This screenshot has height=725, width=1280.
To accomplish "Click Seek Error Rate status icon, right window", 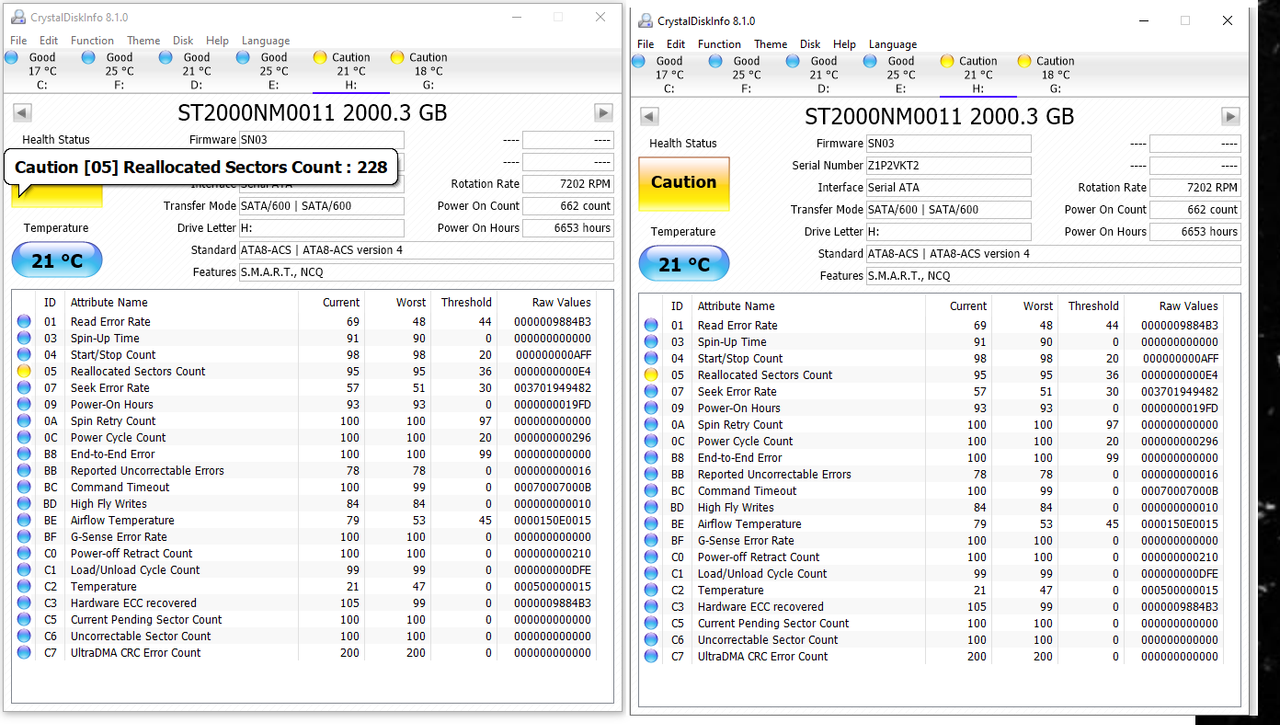I will 651,392.
